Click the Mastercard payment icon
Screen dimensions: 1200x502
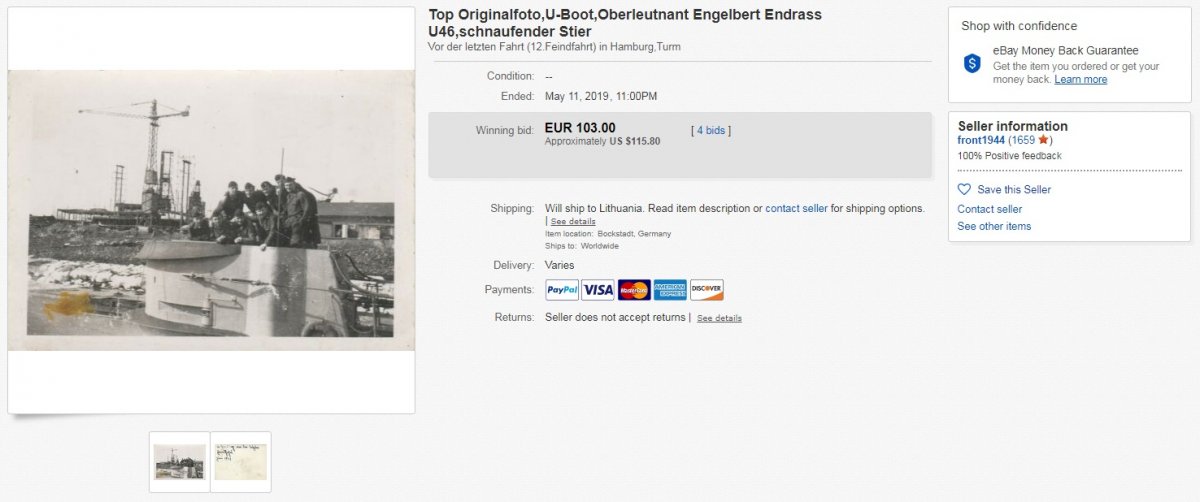[634, 290]
